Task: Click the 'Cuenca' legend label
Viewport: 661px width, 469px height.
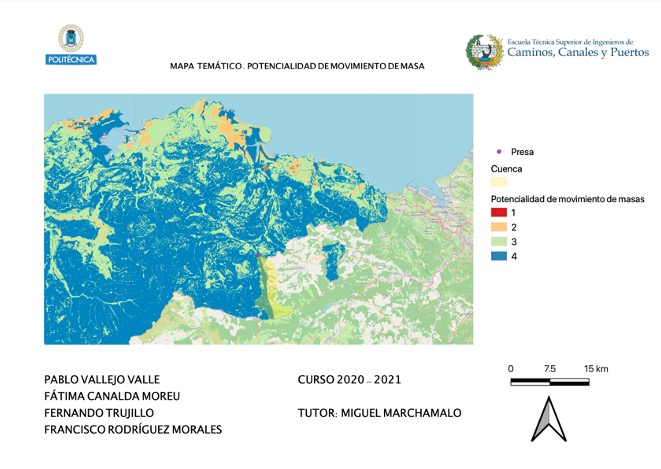Action: click(x=506, y=169)
